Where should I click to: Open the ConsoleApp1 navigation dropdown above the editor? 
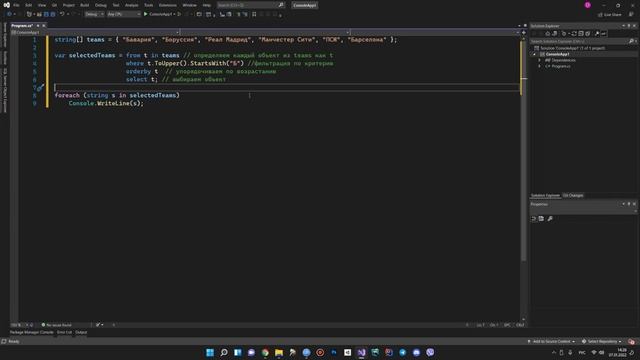(95, 32)
